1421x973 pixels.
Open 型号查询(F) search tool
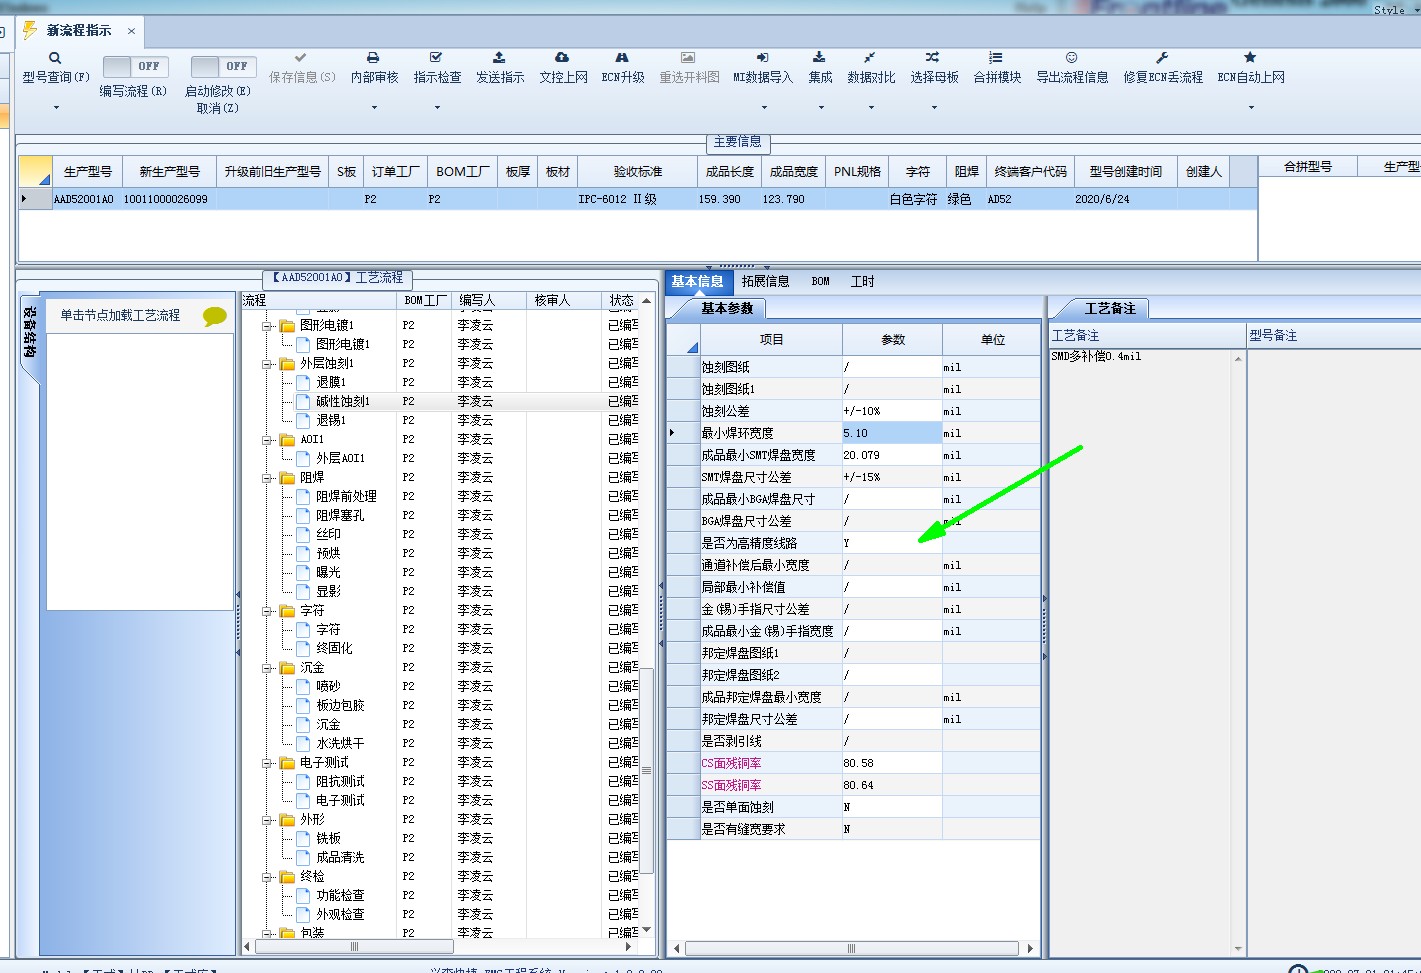coord(55,59)
